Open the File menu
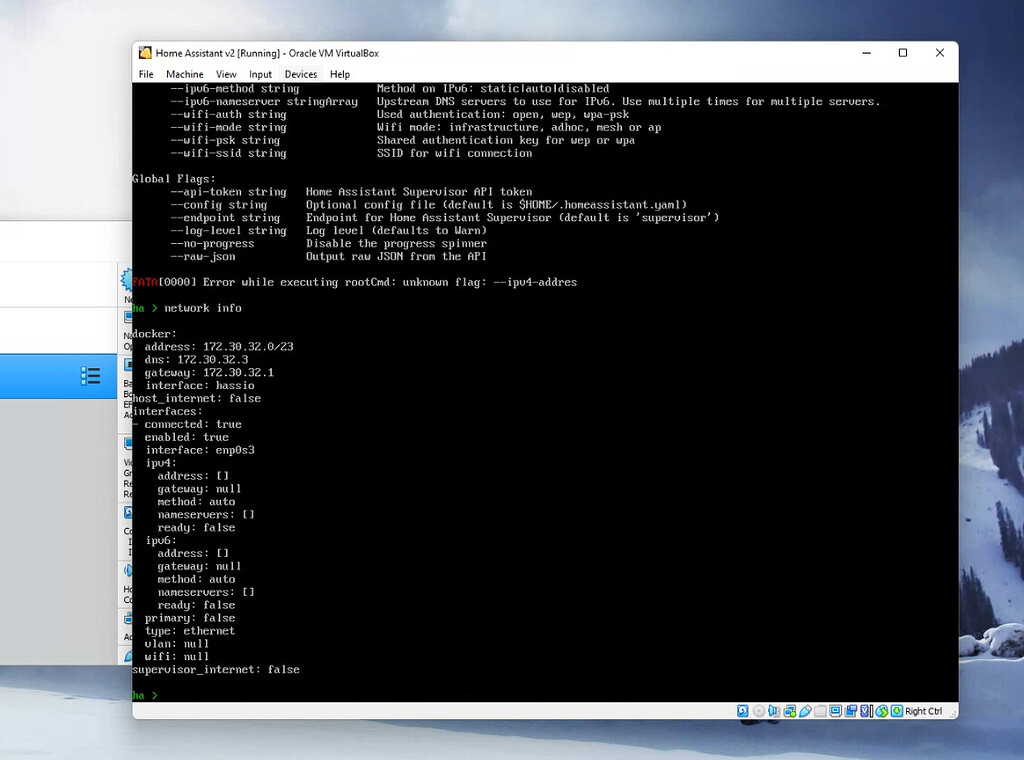This screenshot has height=760, width=1024. tap(146, 74)
